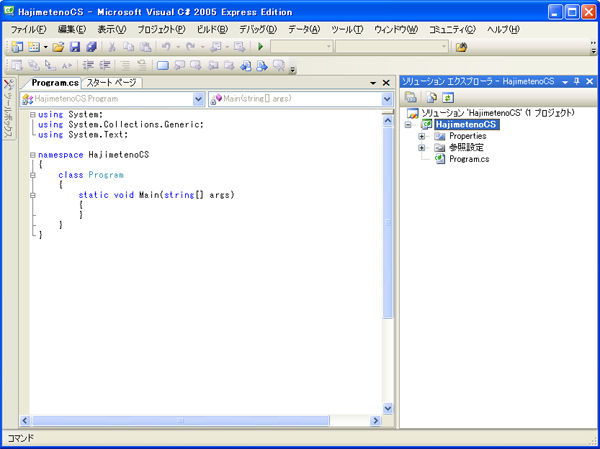Viewport: 600px width, 449px height.
Task: Click the Copy toolbar icon
Action: click(129, 47)
